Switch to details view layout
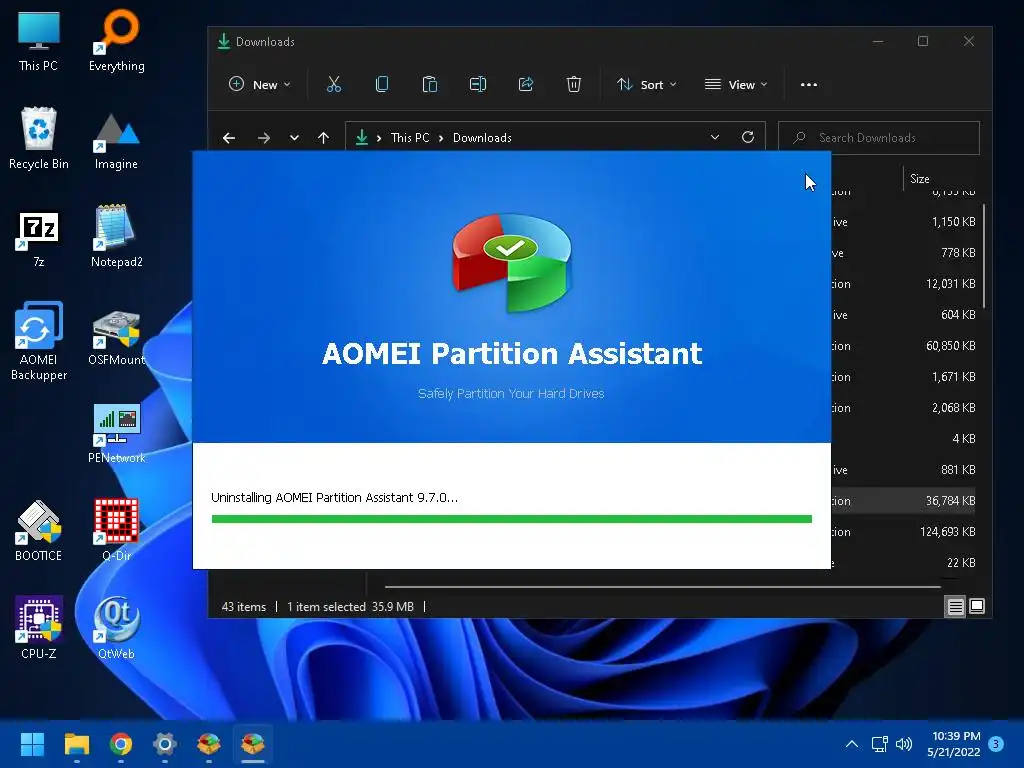The height and width of the screenshot is (768, 1024). [955, 607]
